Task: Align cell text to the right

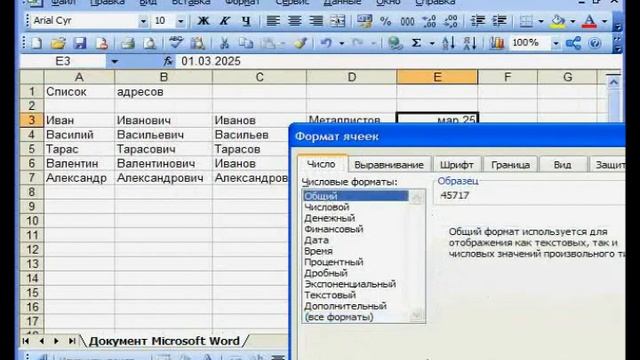Action: pyautogui.click(x=316, y=21)
